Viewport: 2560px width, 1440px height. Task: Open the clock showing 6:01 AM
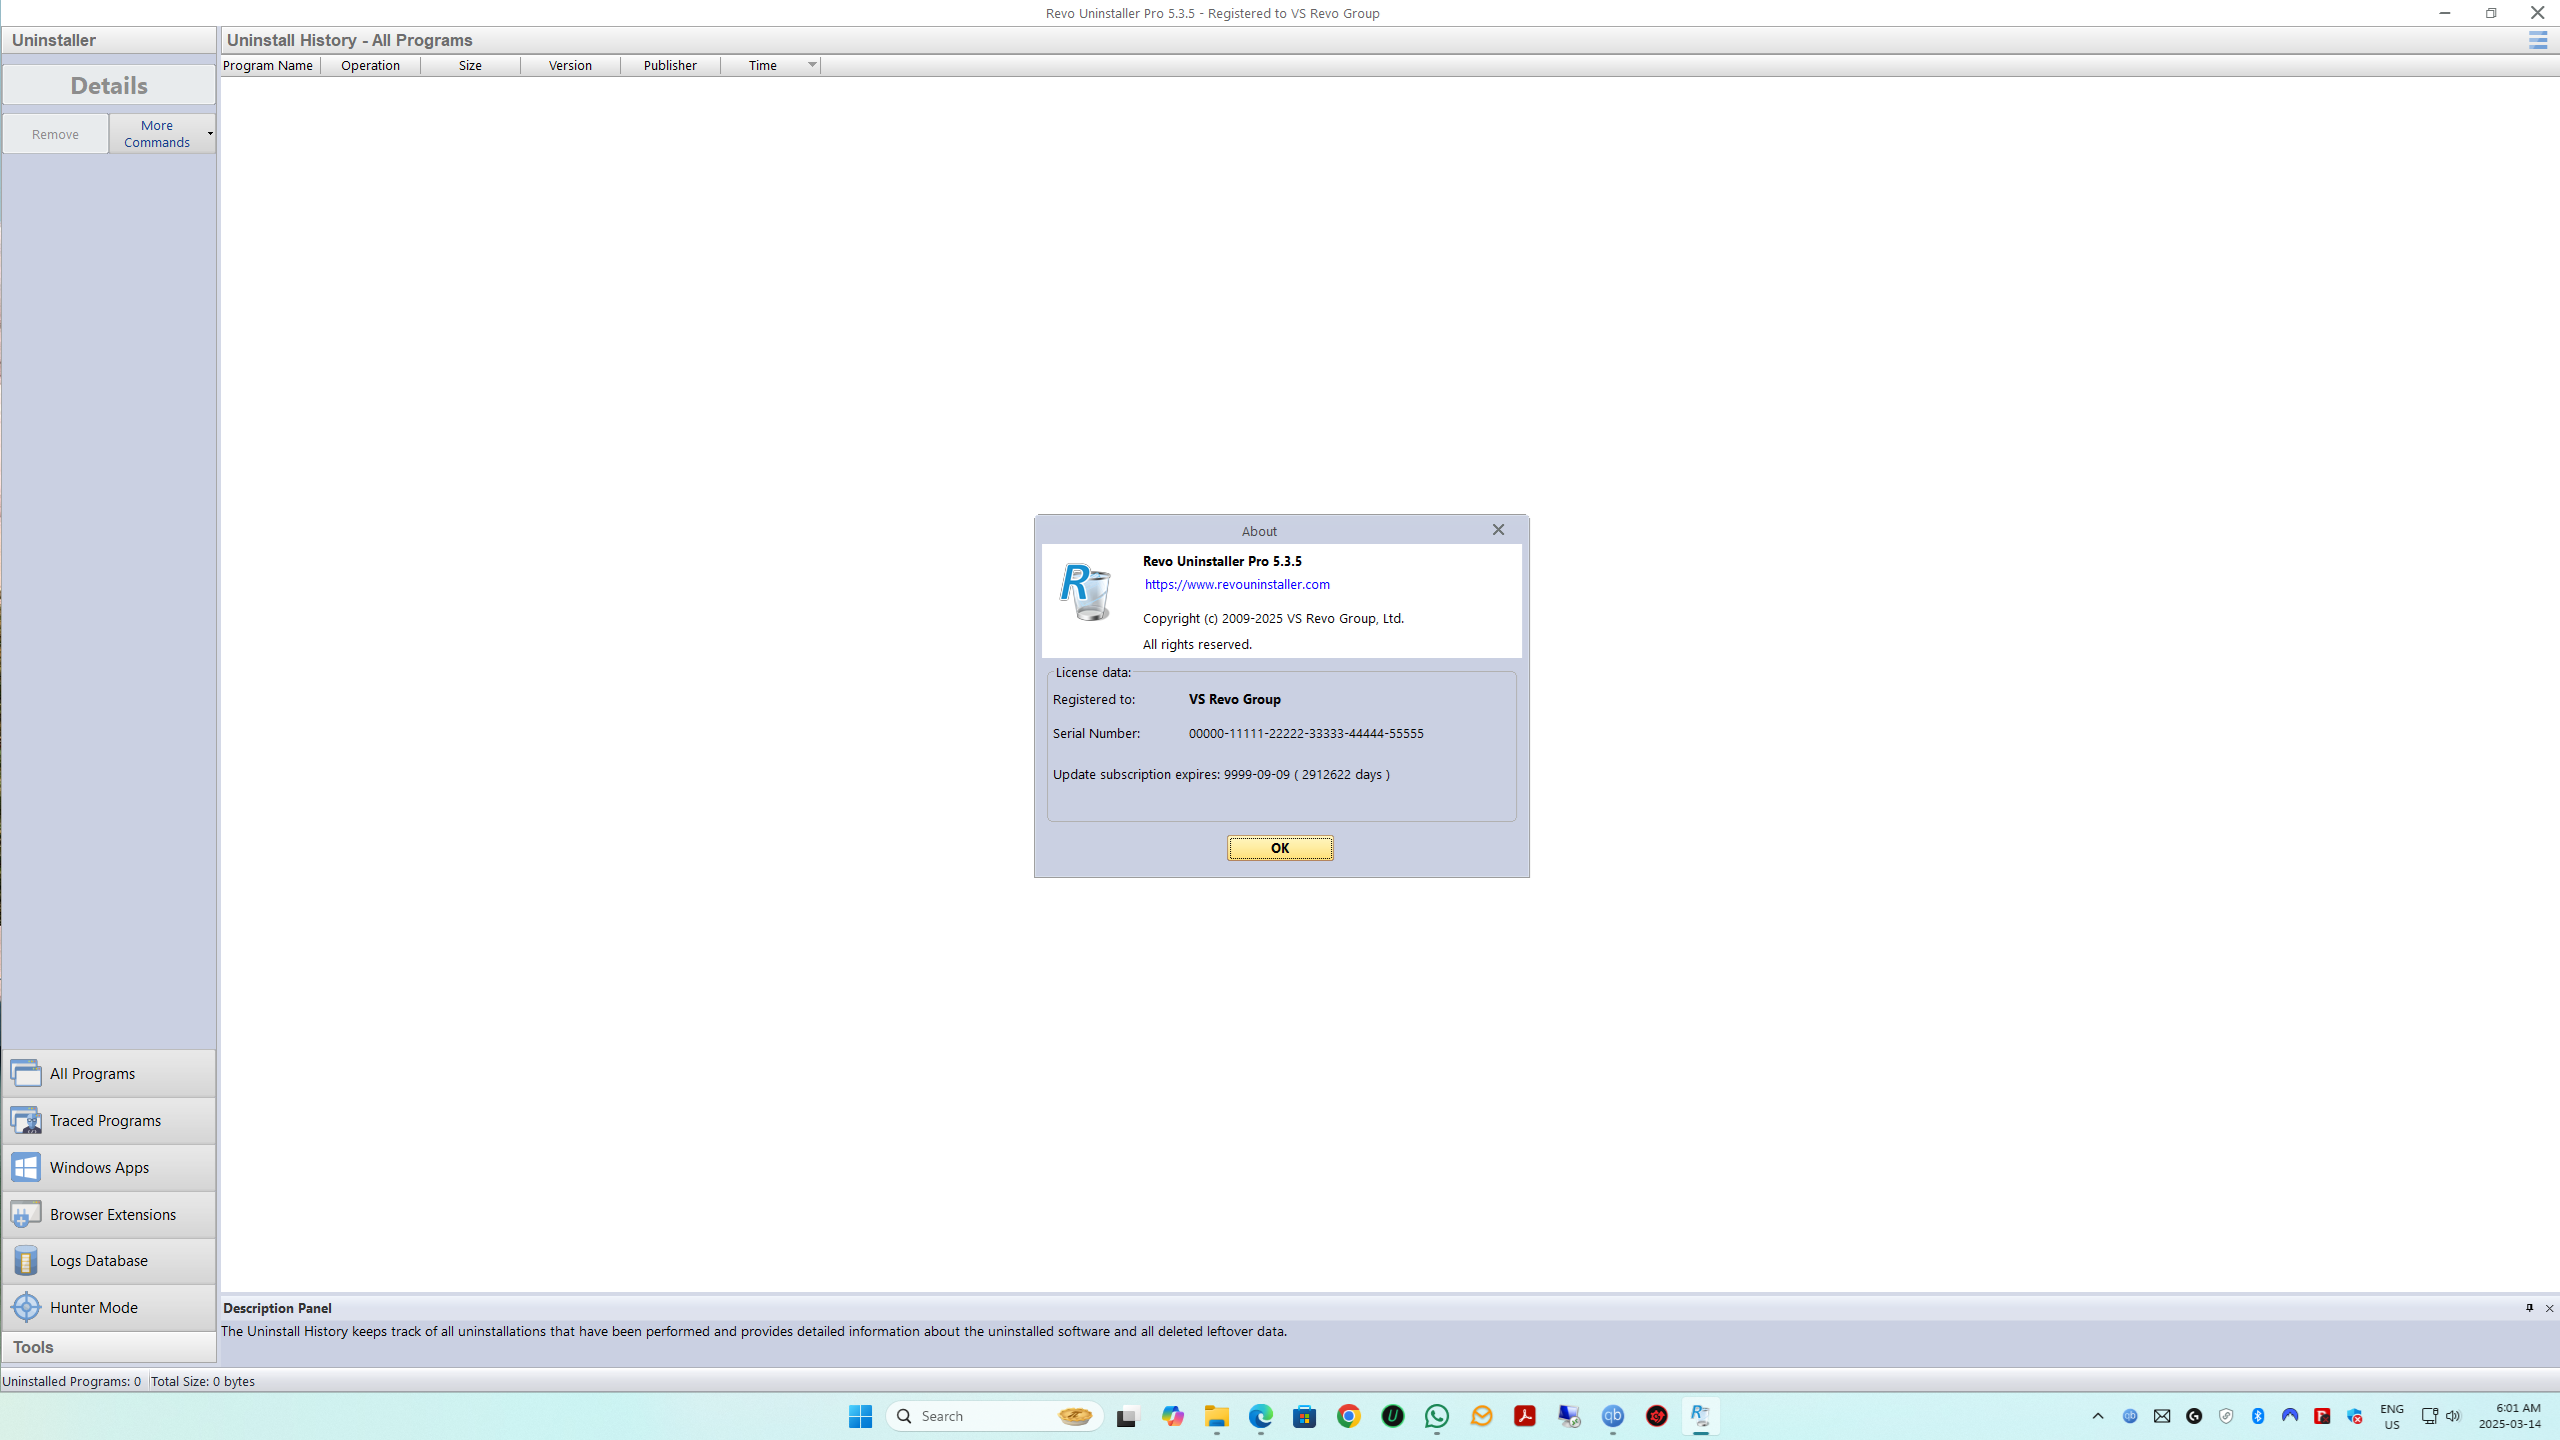[x=2510, y=1416]
